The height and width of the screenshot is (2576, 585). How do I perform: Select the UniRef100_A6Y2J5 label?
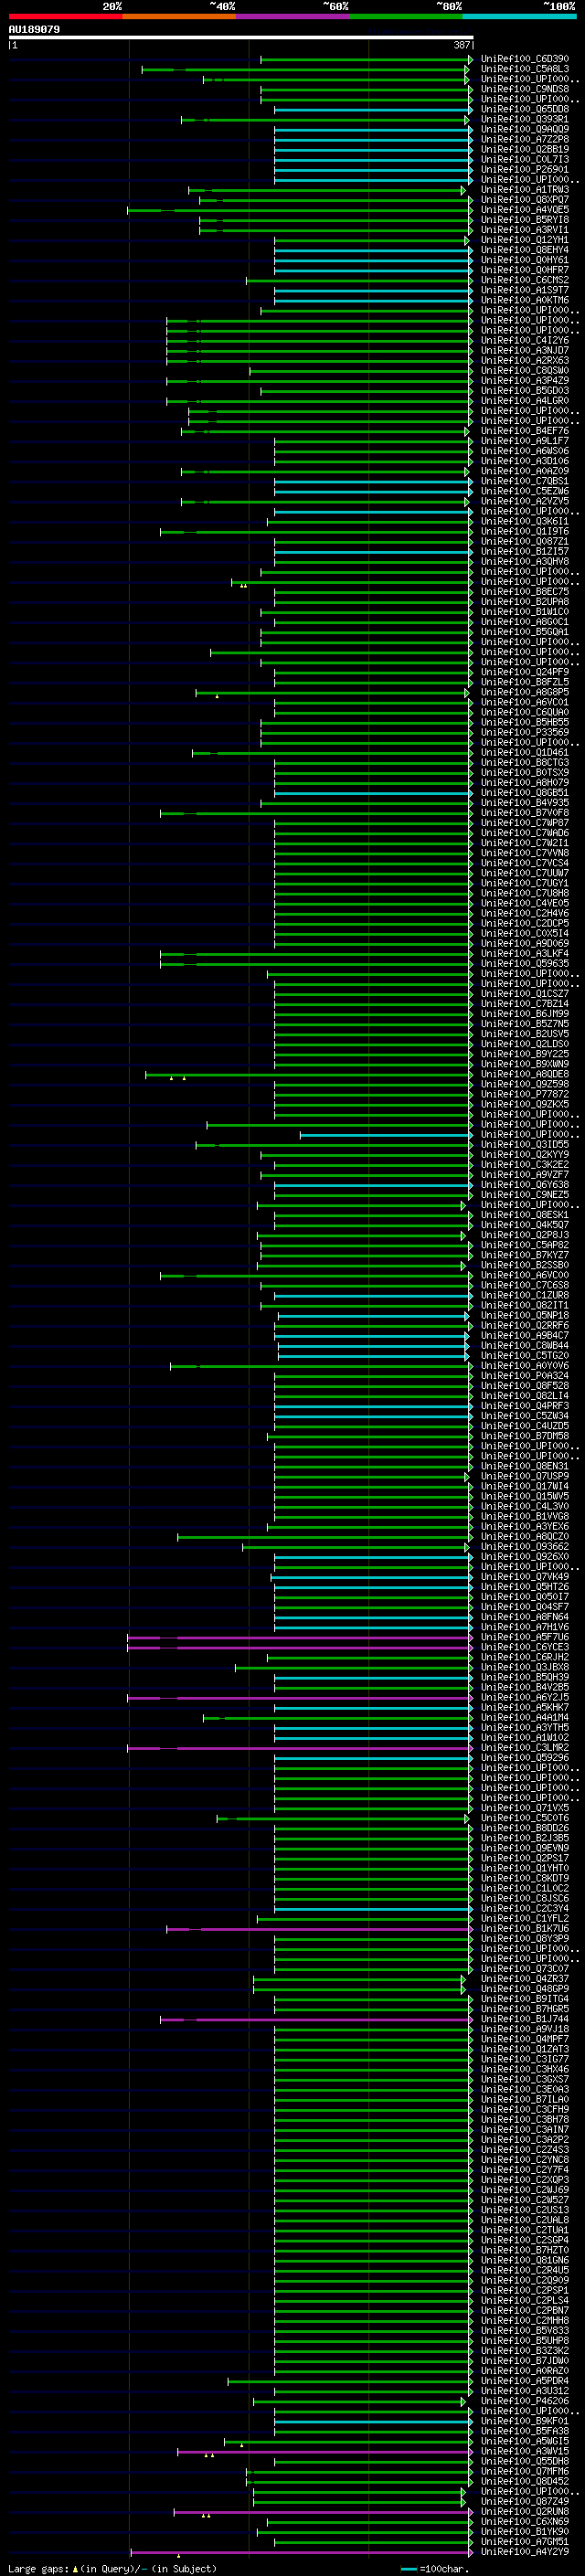click(x=524, y=1698)
